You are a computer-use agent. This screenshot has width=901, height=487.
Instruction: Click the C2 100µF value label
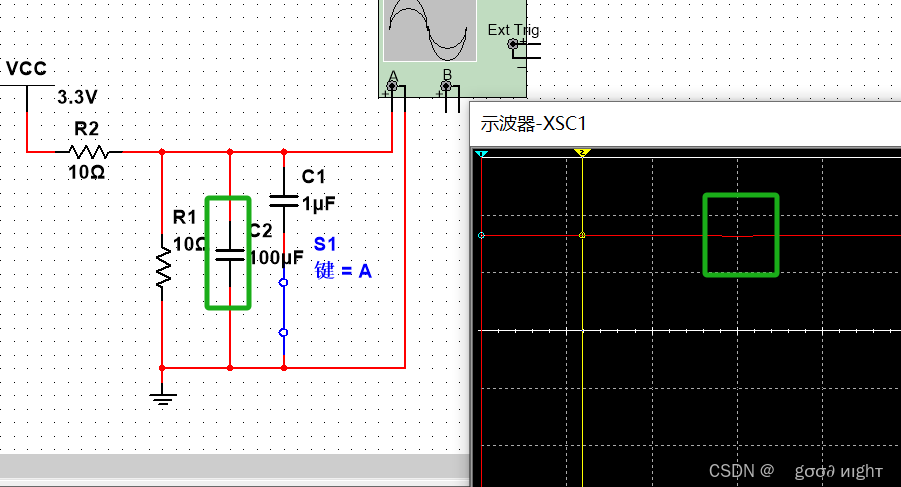click(276, 257)
